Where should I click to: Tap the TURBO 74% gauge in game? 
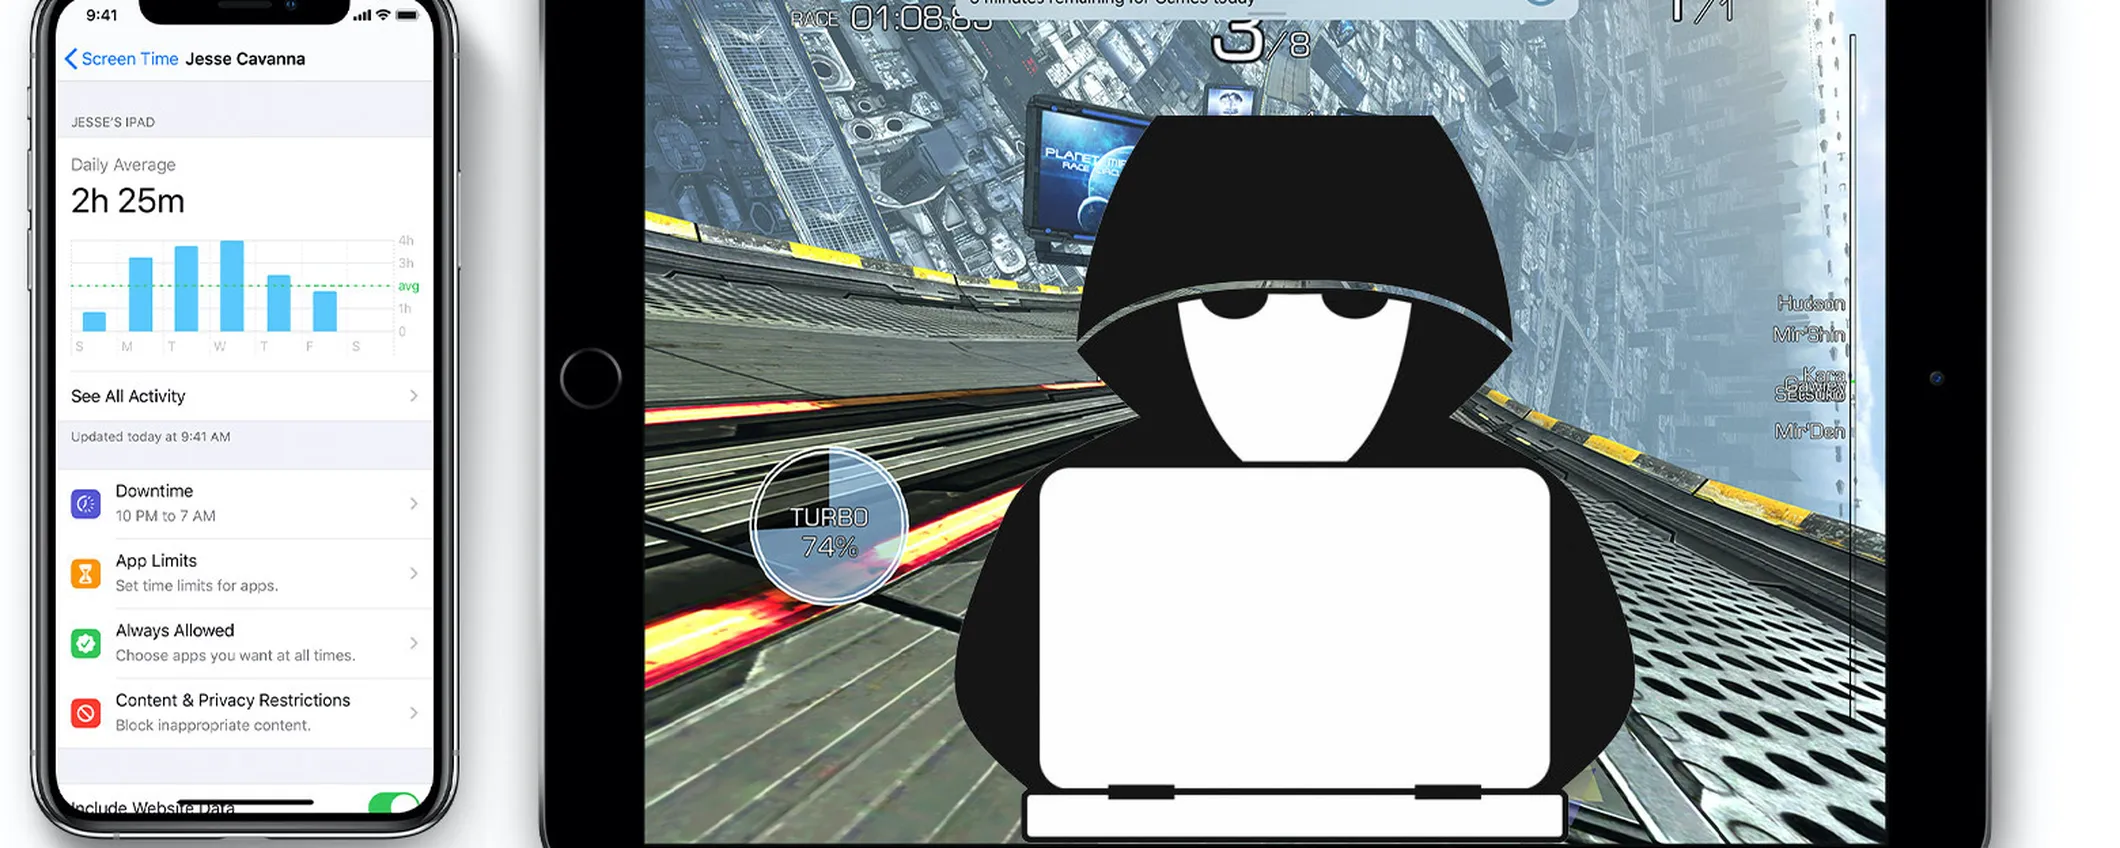tap(829, 526)
